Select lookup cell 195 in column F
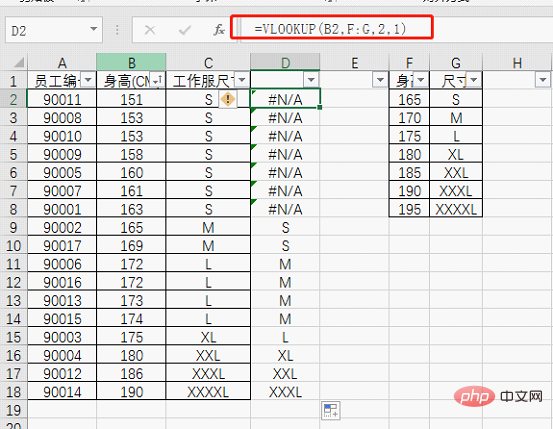Image resolution: width=553 pixels, height=429 pixels. [x=409, y=209]
